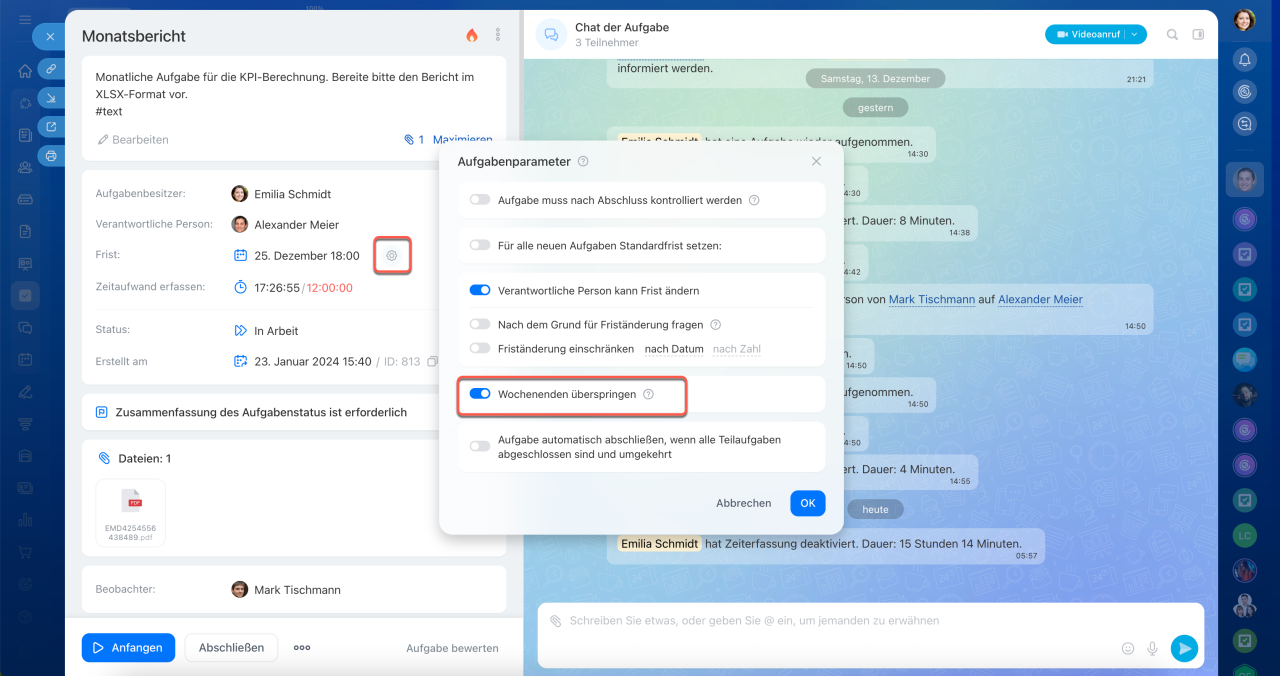The image size is (1280, 676).
Task: Click the microphone icon in chat input
Action: (1152, 648)
